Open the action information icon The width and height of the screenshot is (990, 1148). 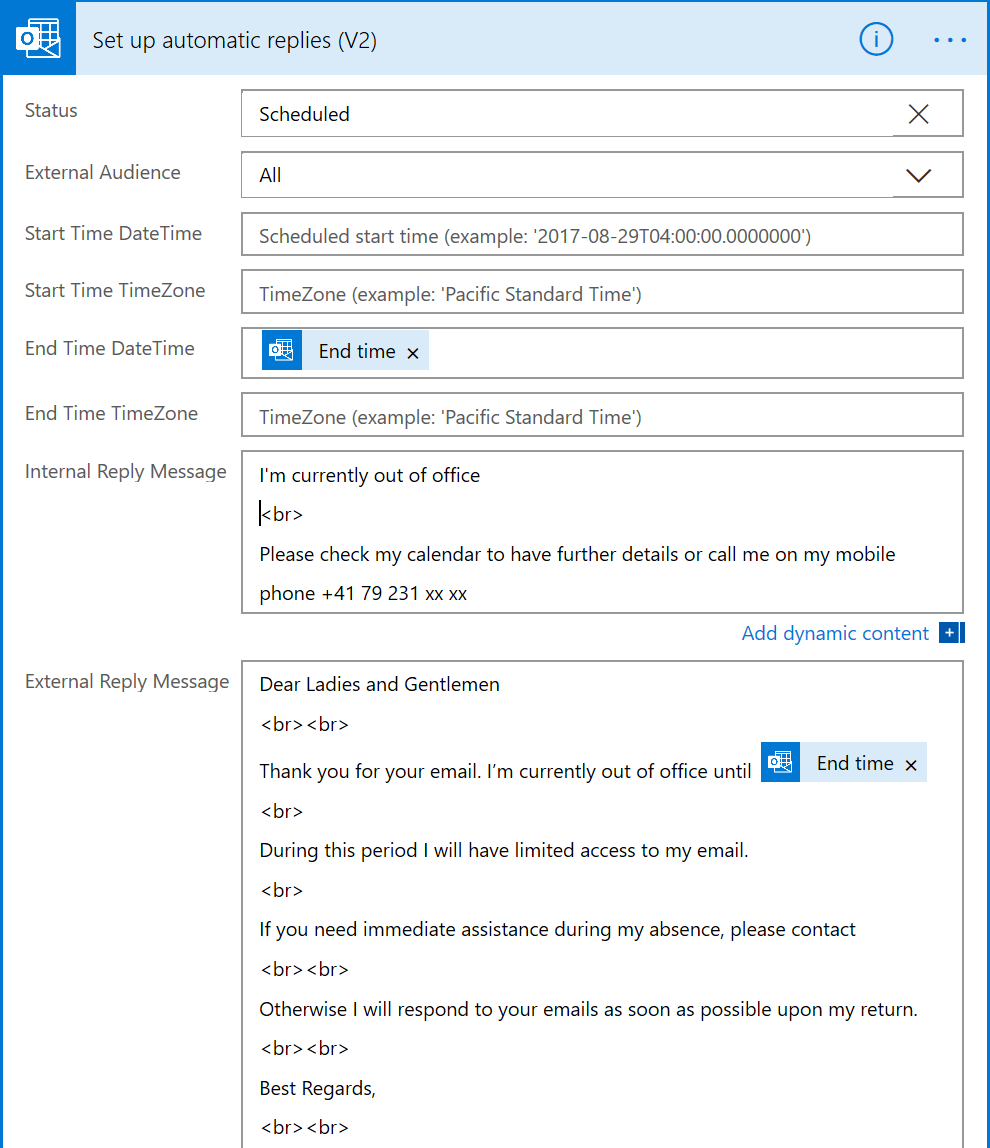click(876, 39)
